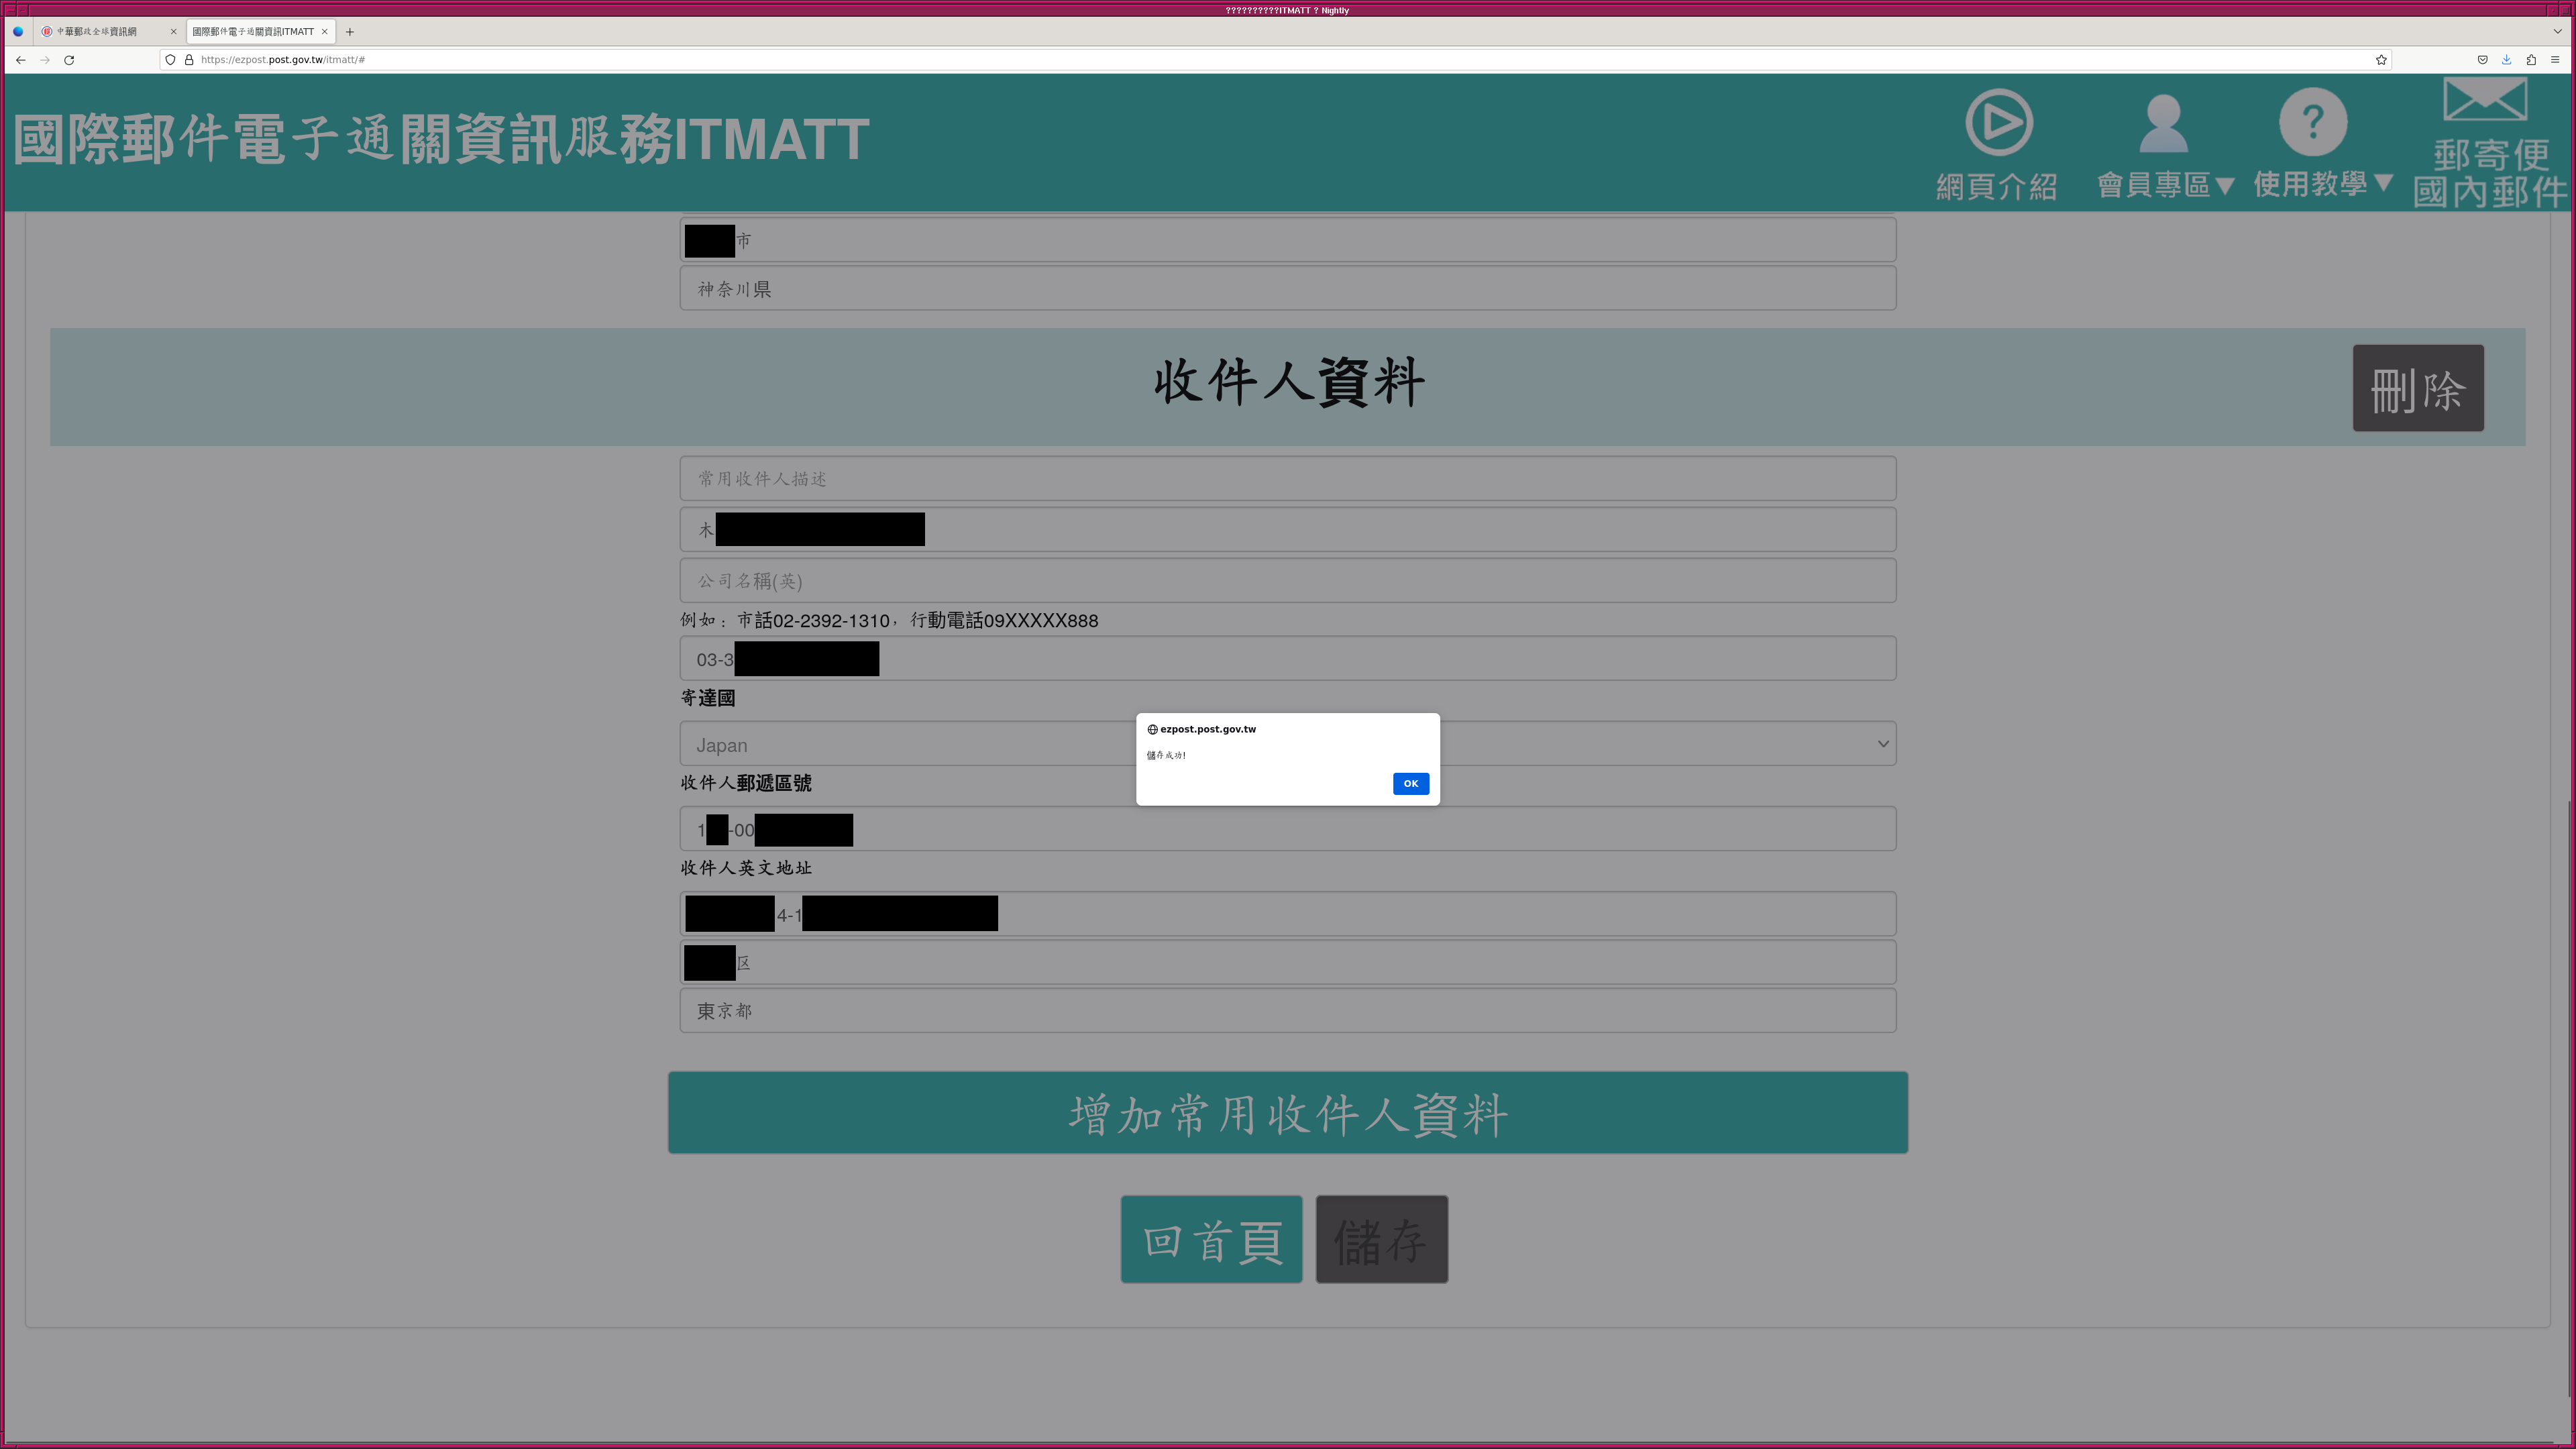Reload the page with refresh icon
The height and width of the screenshot is (1449, 2576).
[x=69, y=60]
